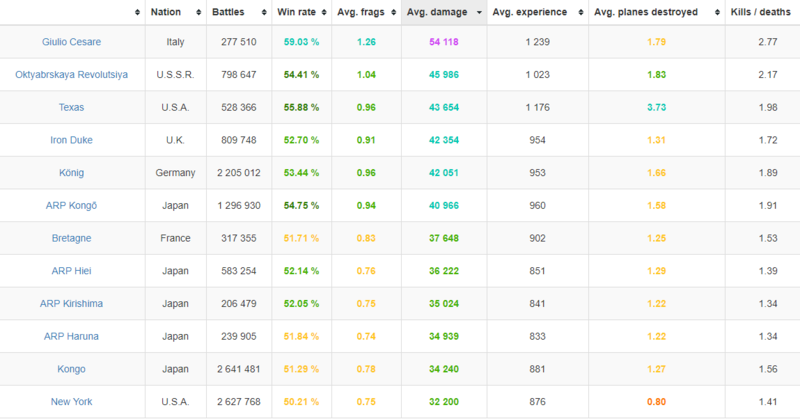Viewport: 800px width, 419px height.
Task: Open the Kongo ship link
Action: tap(71, 368)
